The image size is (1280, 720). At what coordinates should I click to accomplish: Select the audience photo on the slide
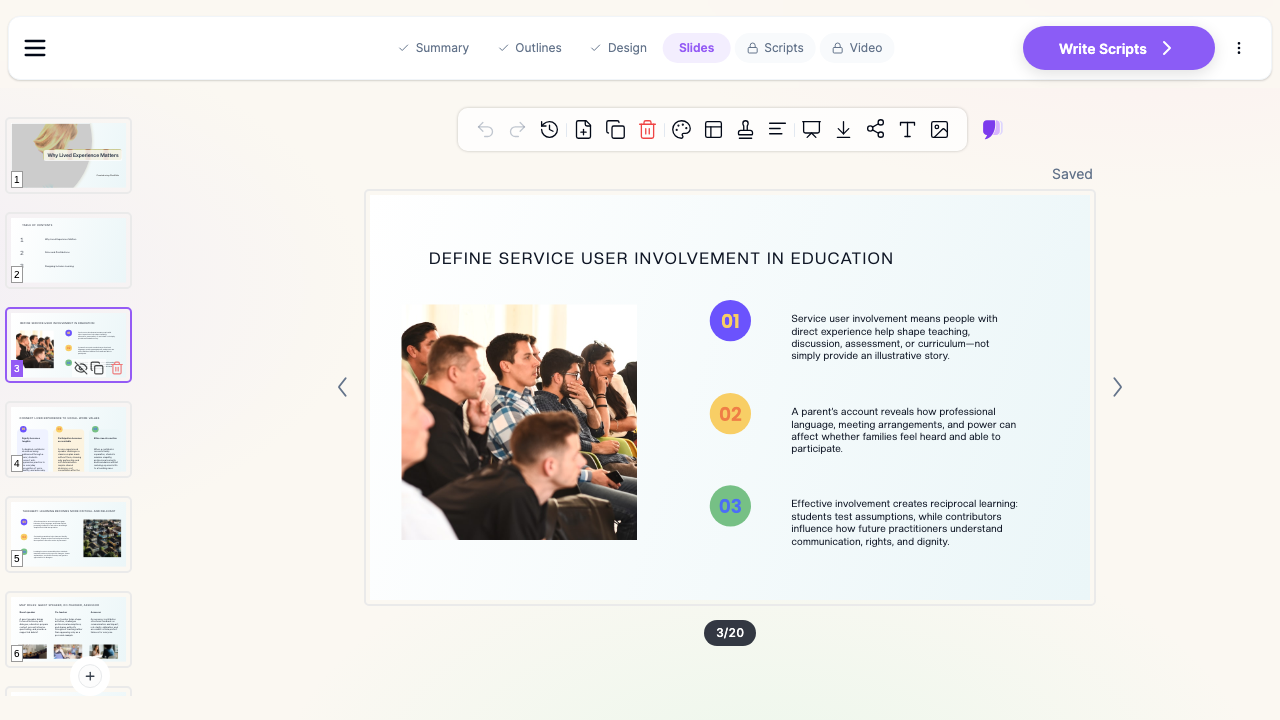pyautogui.click(x=519, y=422)
